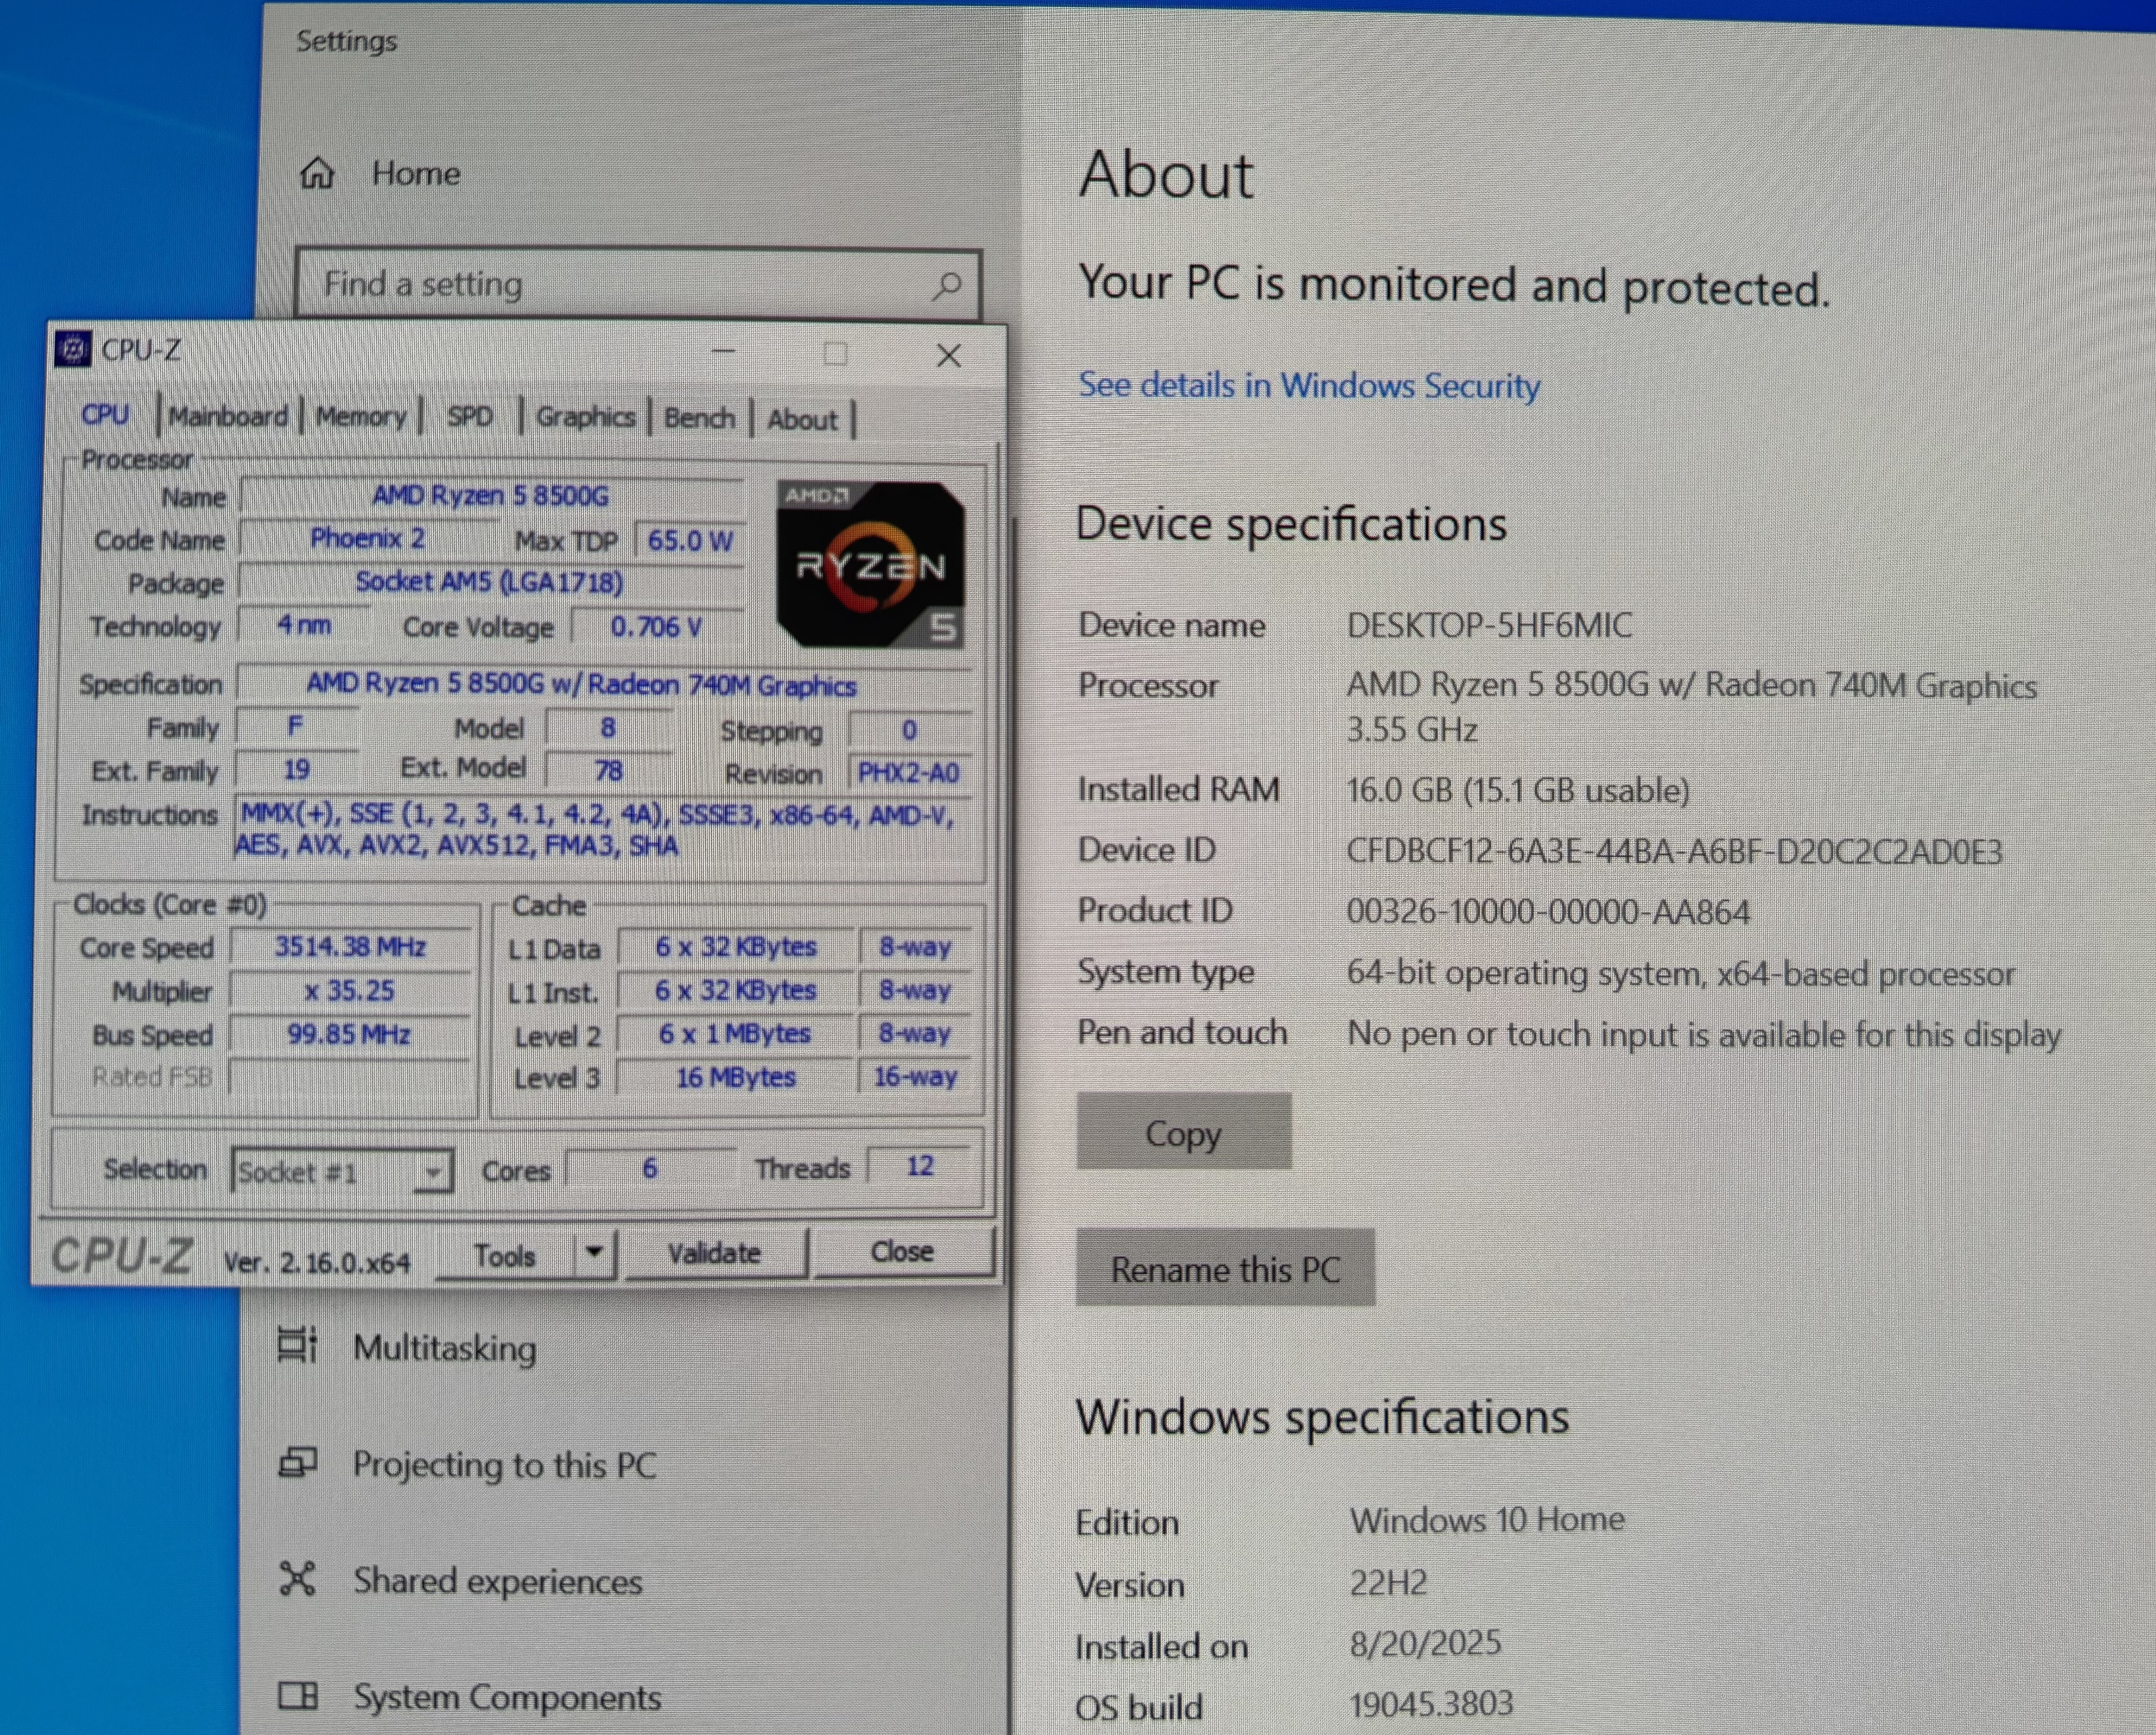Click the Edition value Windows 10 Home
The image size is (2156, 1735).
(1487, 1519)
